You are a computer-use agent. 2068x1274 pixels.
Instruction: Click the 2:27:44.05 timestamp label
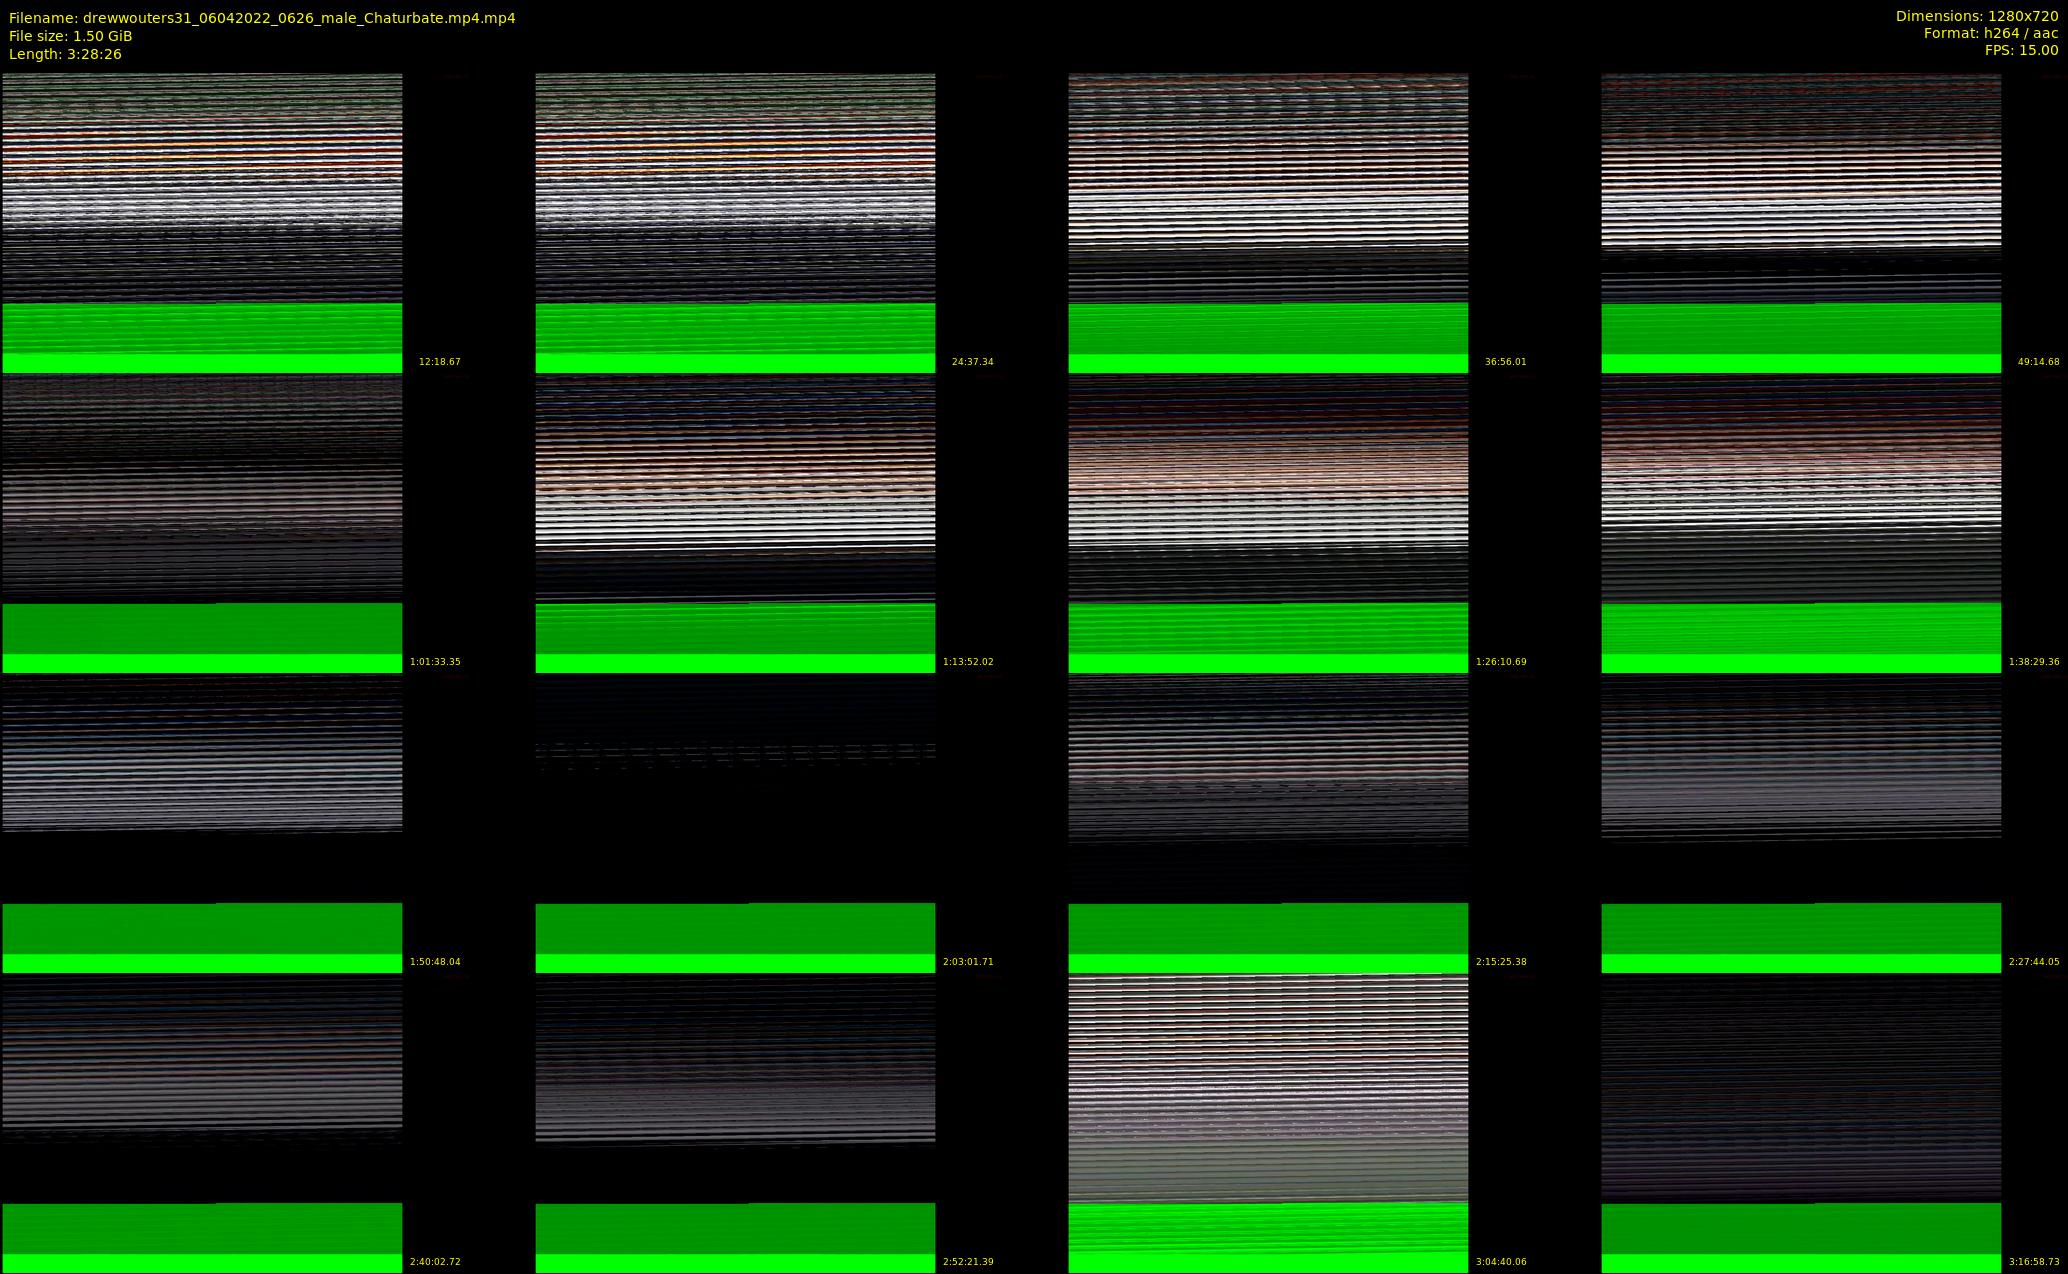[x=2034, y=962]
